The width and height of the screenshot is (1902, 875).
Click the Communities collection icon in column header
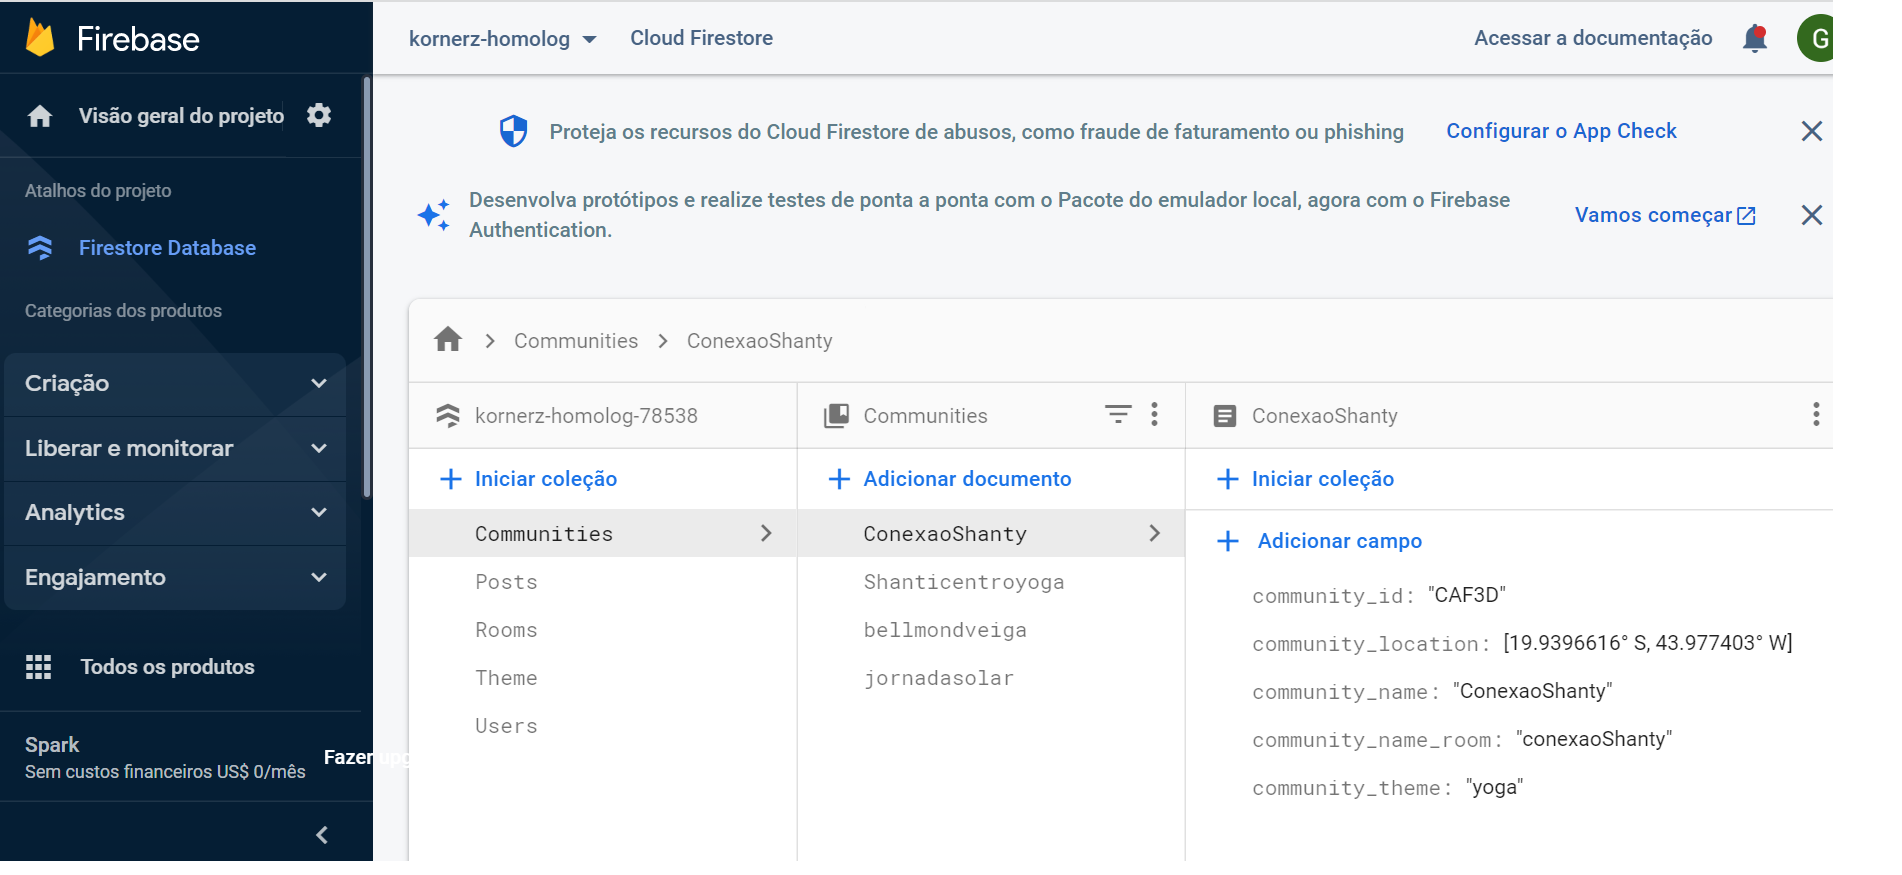tap(836, 416)
